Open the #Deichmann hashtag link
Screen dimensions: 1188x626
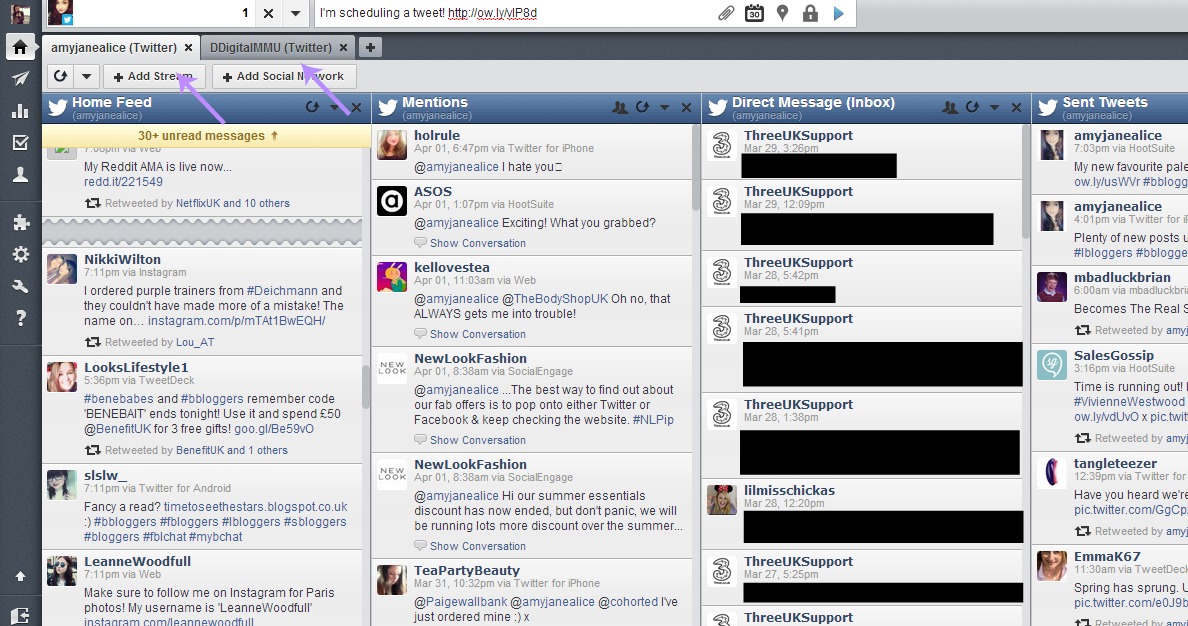(x=283, y=291)
